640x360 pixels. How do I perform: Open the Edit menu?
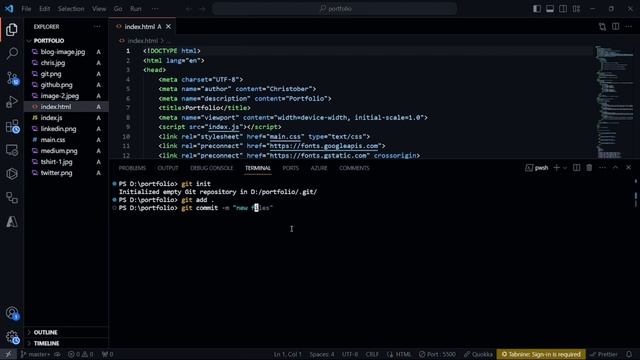tap(44, 9)
